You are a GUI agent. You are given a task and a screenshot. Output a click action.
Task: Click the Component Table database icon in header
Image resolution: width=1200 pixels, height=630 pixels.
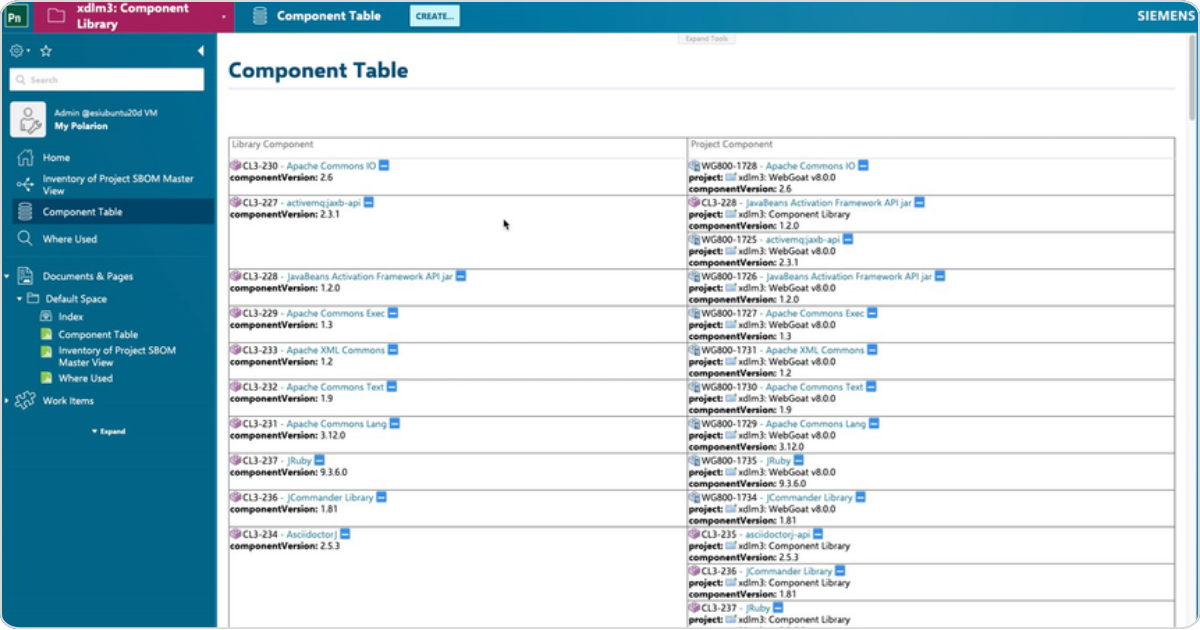[260, 16]
